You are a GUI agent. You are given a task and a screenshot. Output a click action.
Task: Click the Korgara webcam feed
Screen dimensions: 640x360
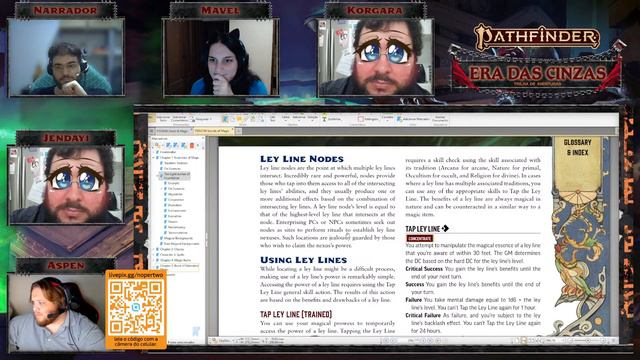click(x=376, y=57)
